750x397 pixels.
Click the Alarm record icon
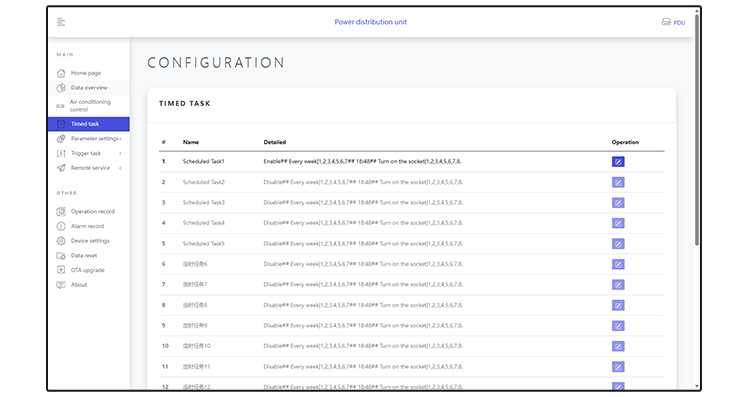tap(61, 226)
